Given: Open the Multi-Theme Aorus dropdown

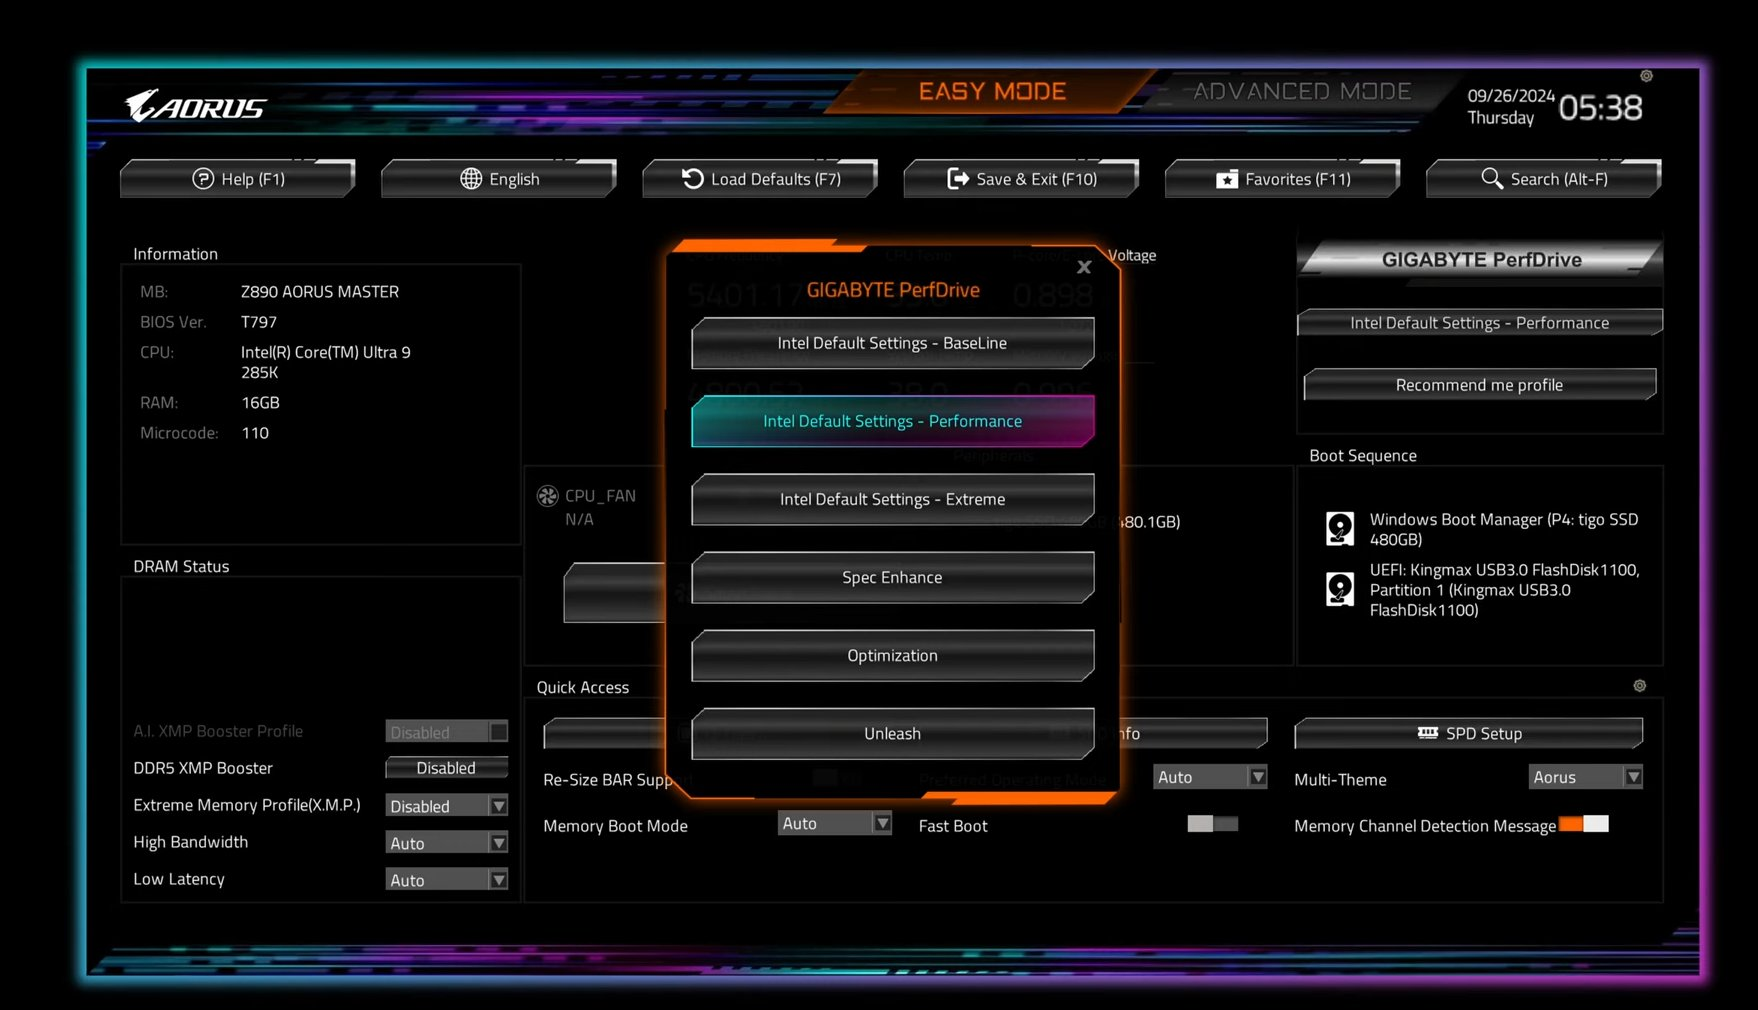Looking at the screenshot, I should 1585,777.
